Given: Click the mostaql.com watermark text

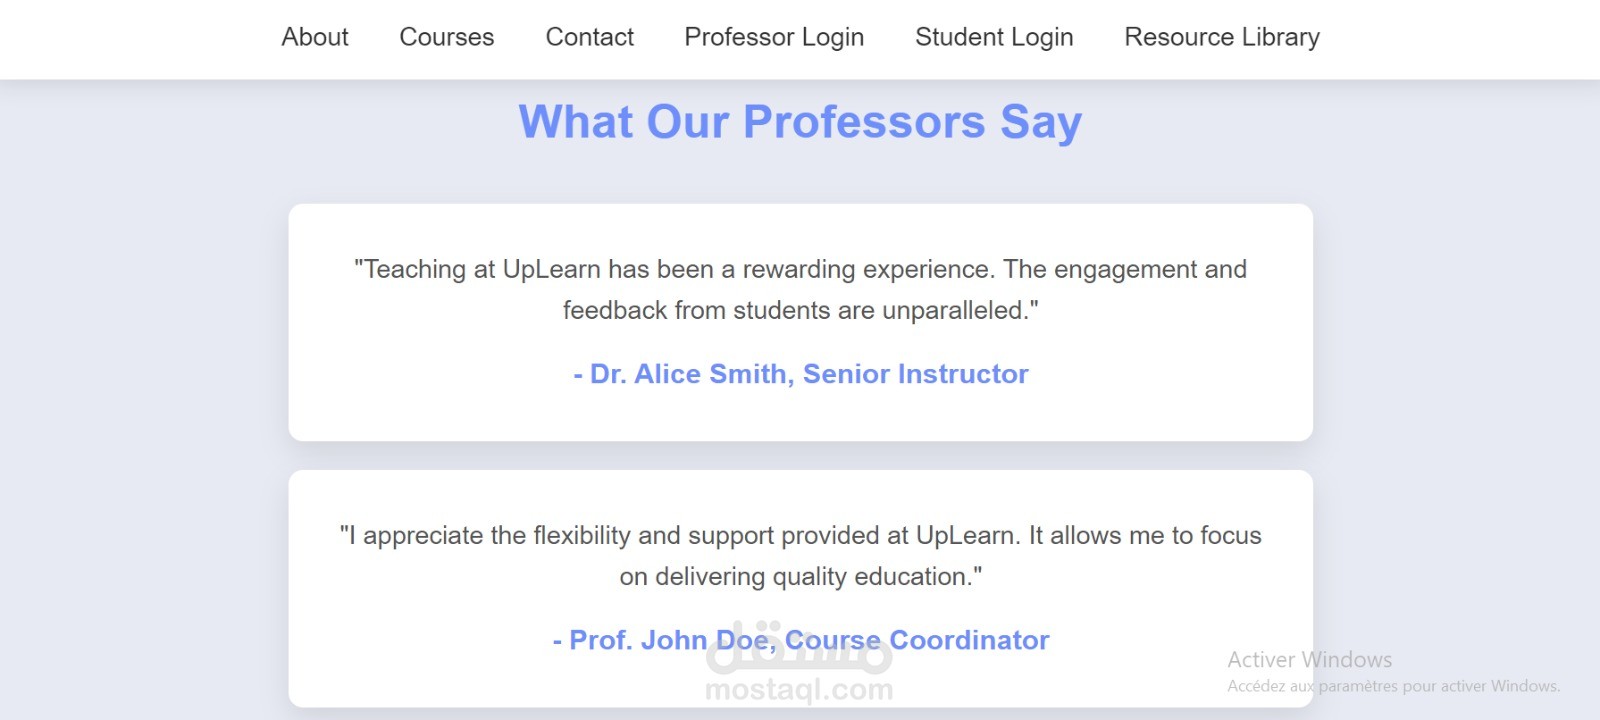Looking at the screenshot, I should click(x=799, y=689).
